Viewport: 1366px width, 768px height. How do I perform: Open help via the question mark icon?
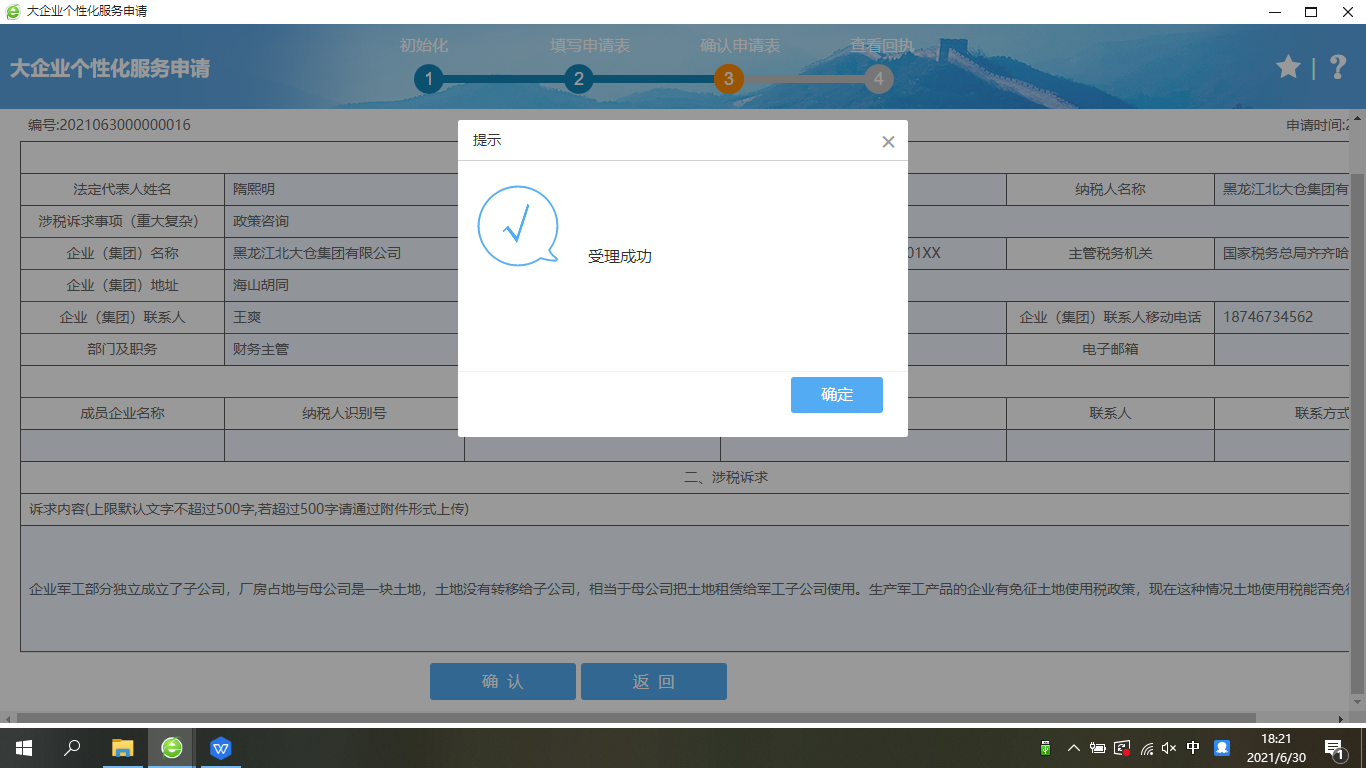click(1338, 67)
